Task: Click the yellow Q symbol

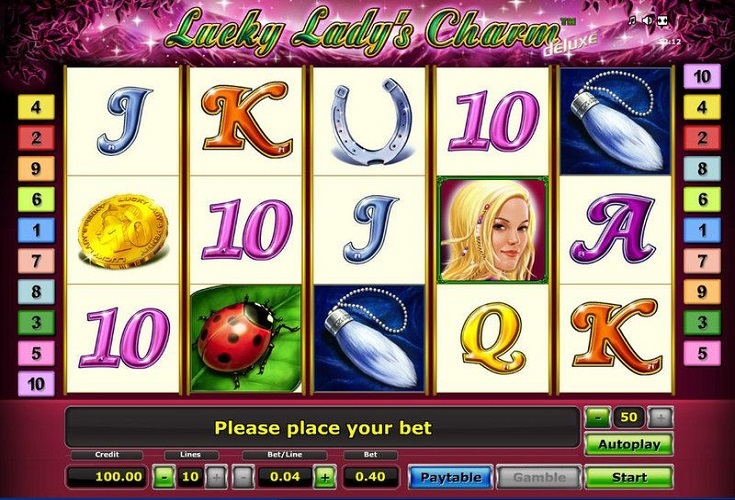Action: [x=492, y=338]
